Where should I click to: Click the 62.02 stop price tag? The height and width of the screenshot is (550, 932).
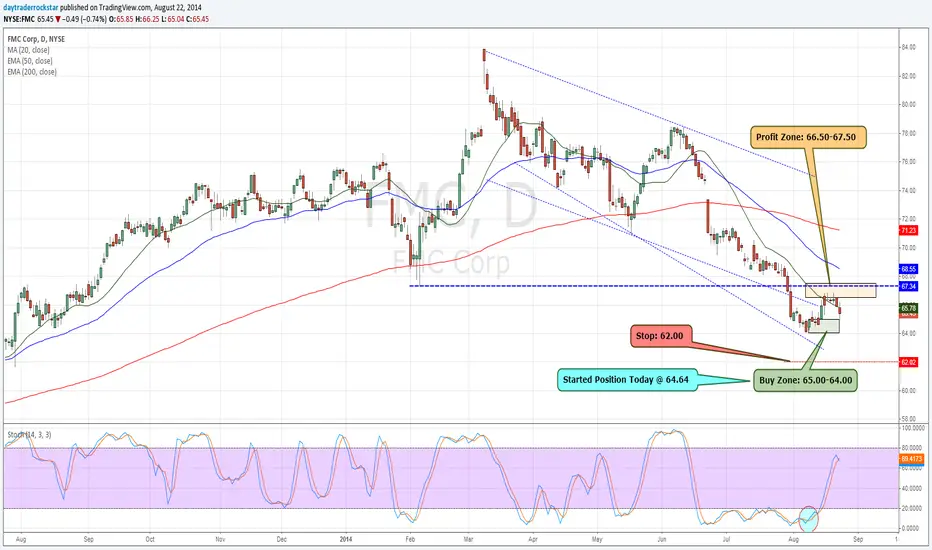pos(909,362)
